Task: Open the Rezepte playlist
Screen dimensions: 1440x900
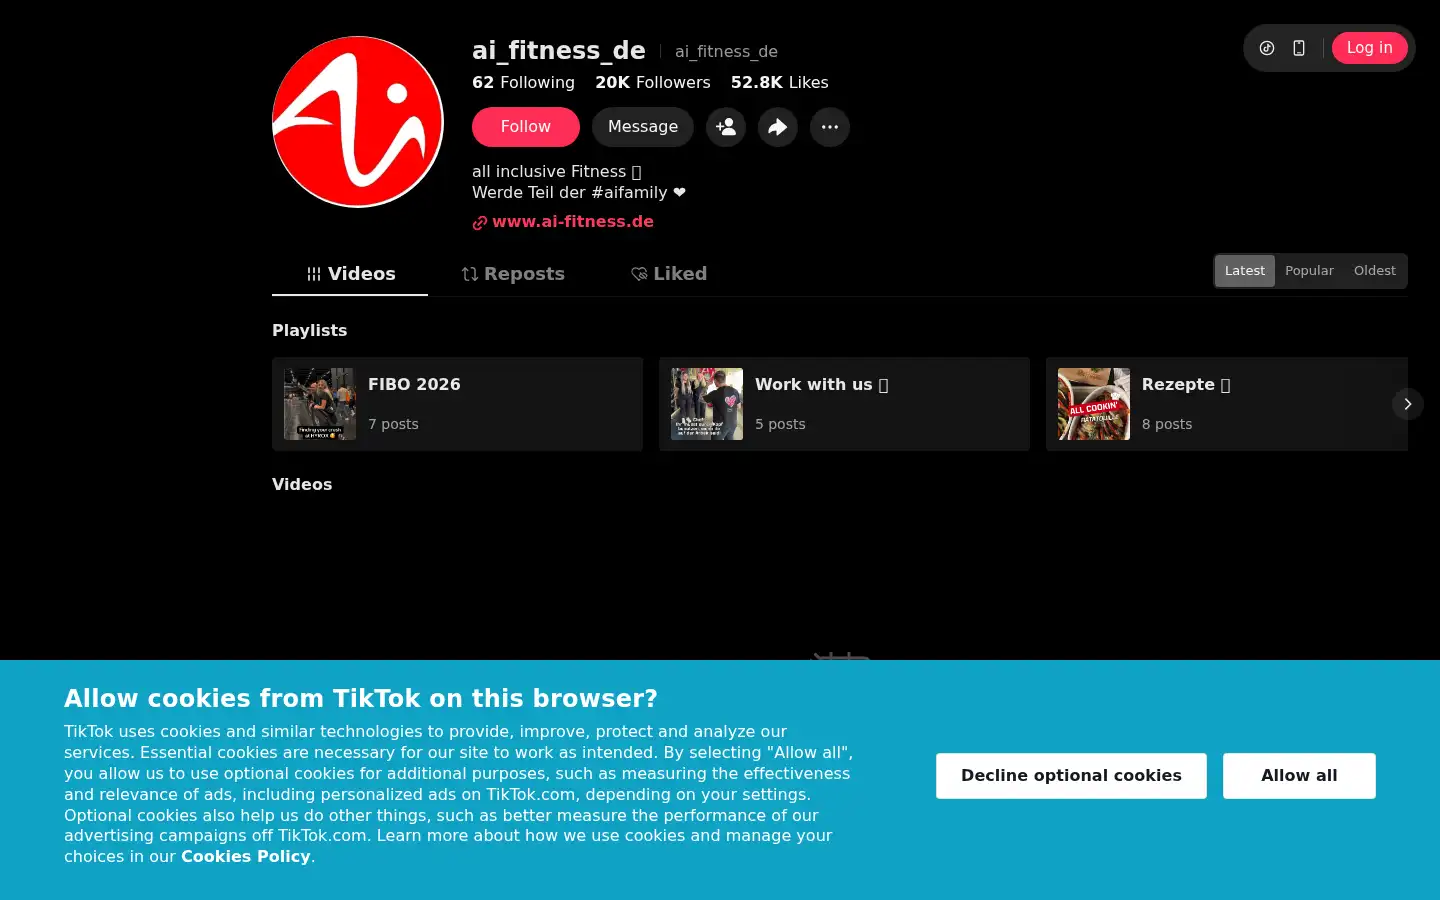Action: coord(1227,404)
